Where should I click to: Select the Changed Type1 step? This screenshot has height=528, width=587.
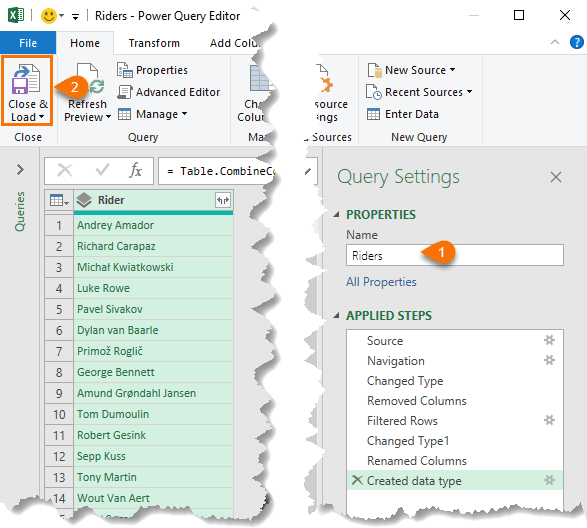point(454,441)
